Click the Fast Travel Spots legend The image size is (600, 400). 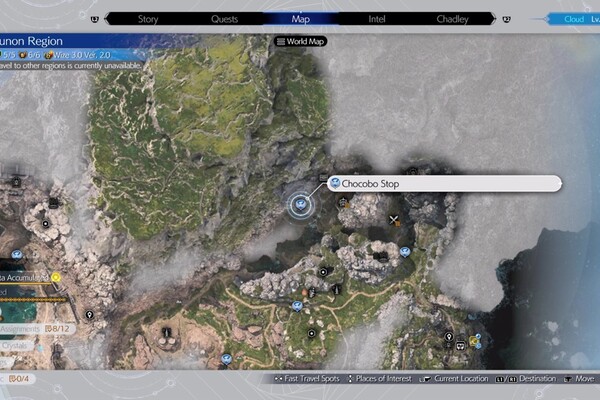tap(307, 379)
